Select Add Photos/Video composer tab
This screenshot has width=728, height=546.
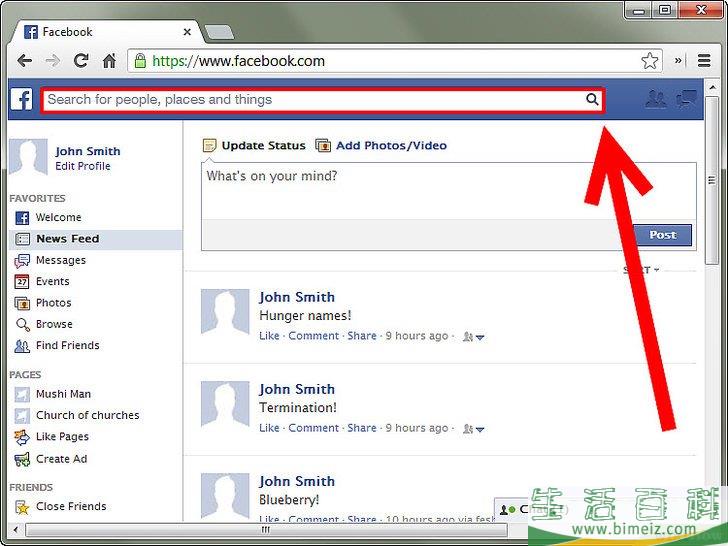tap(391, 146)
